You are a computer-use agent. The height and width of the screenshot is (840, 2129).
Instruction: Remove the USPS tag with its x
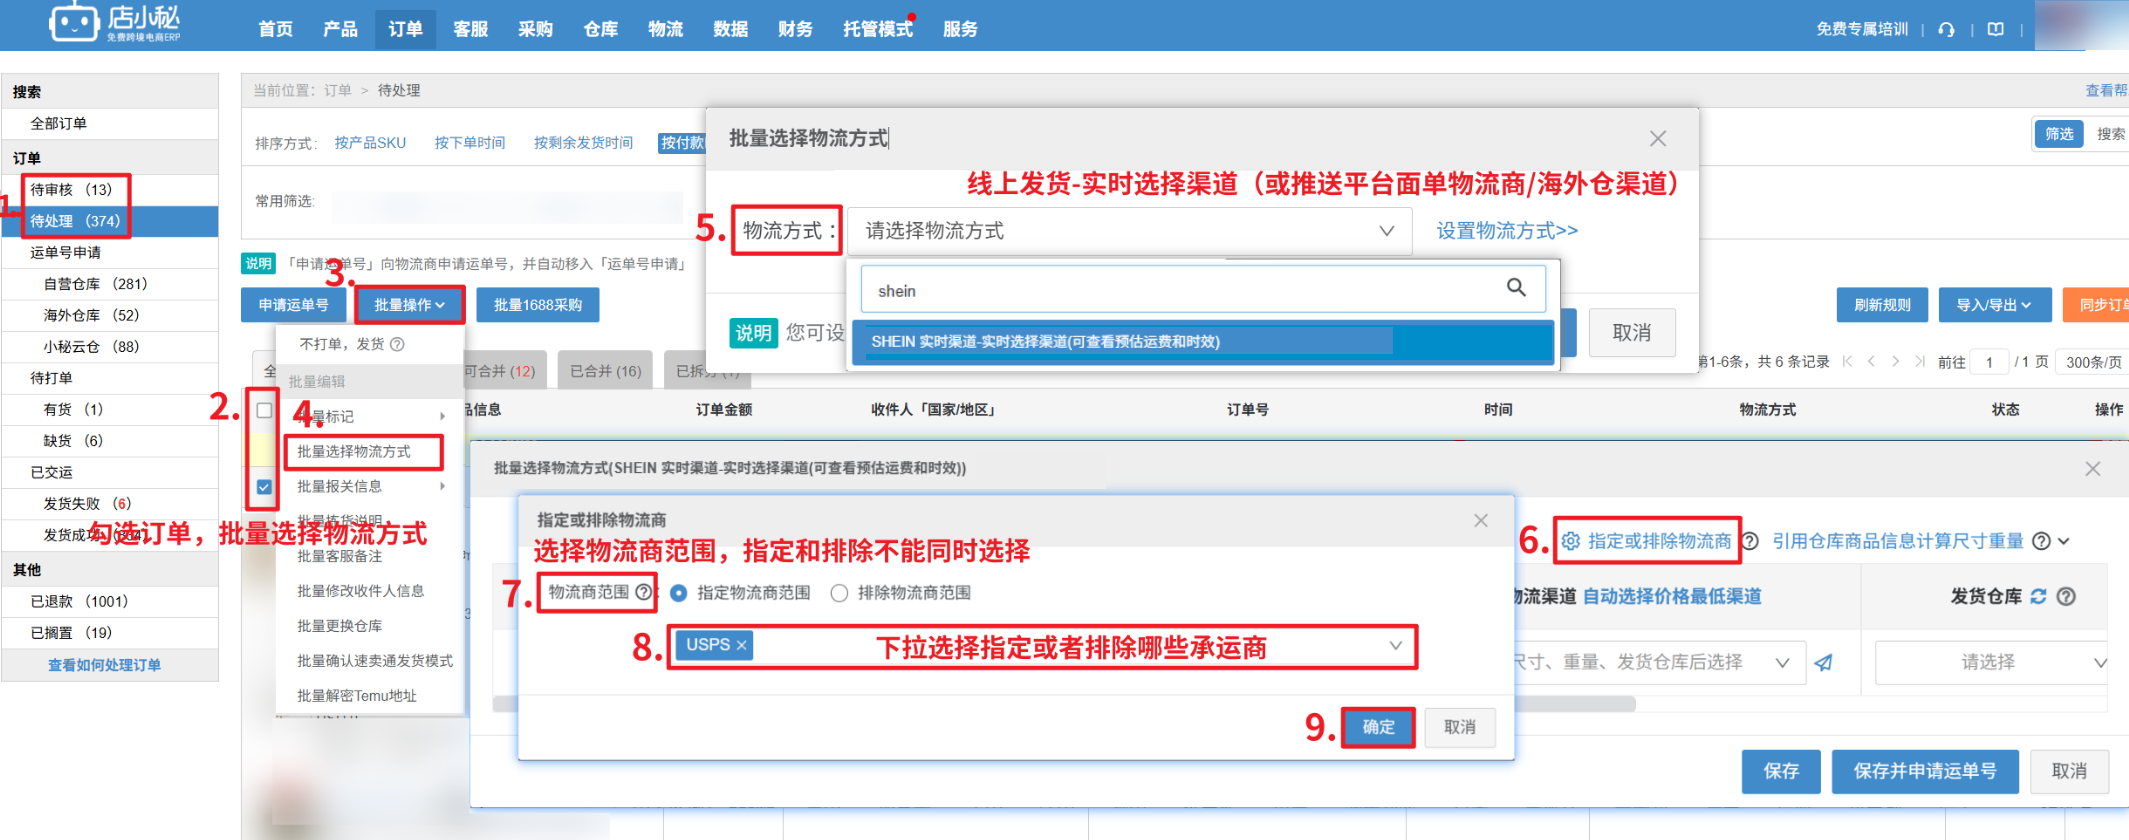tap(741, 646)
